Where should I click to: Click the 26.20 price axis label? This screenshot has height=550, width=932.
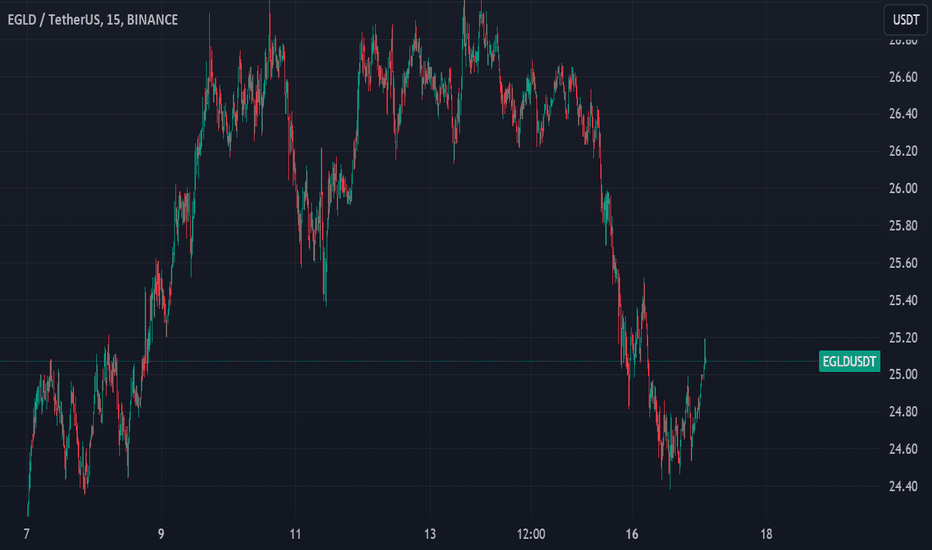pos(903,151)
